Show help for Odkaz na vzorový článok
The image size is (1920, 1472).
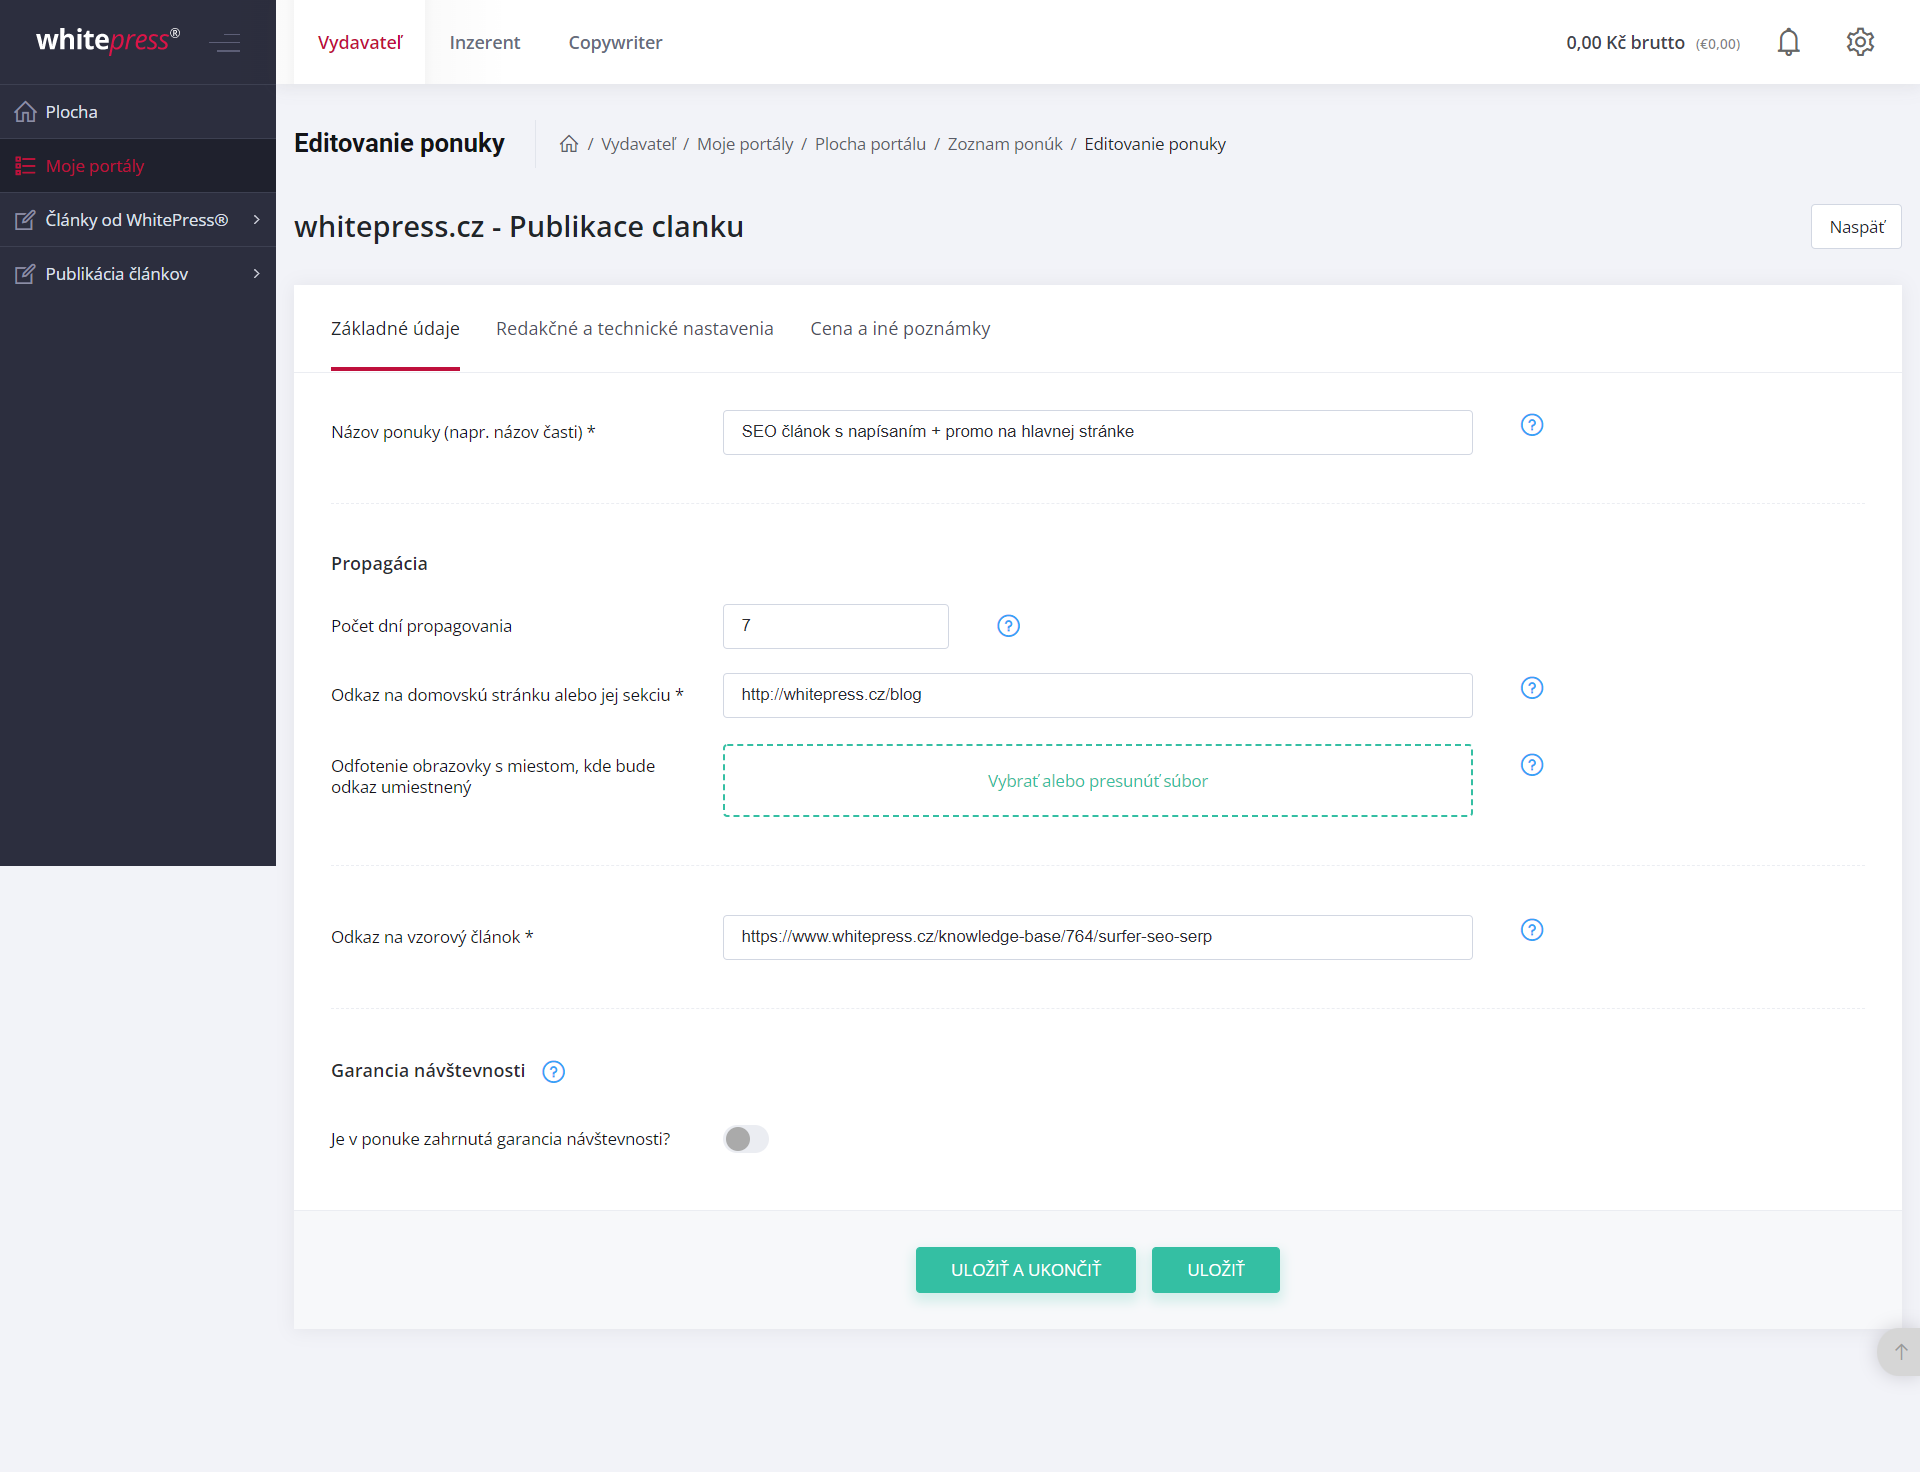[1532, 930]
